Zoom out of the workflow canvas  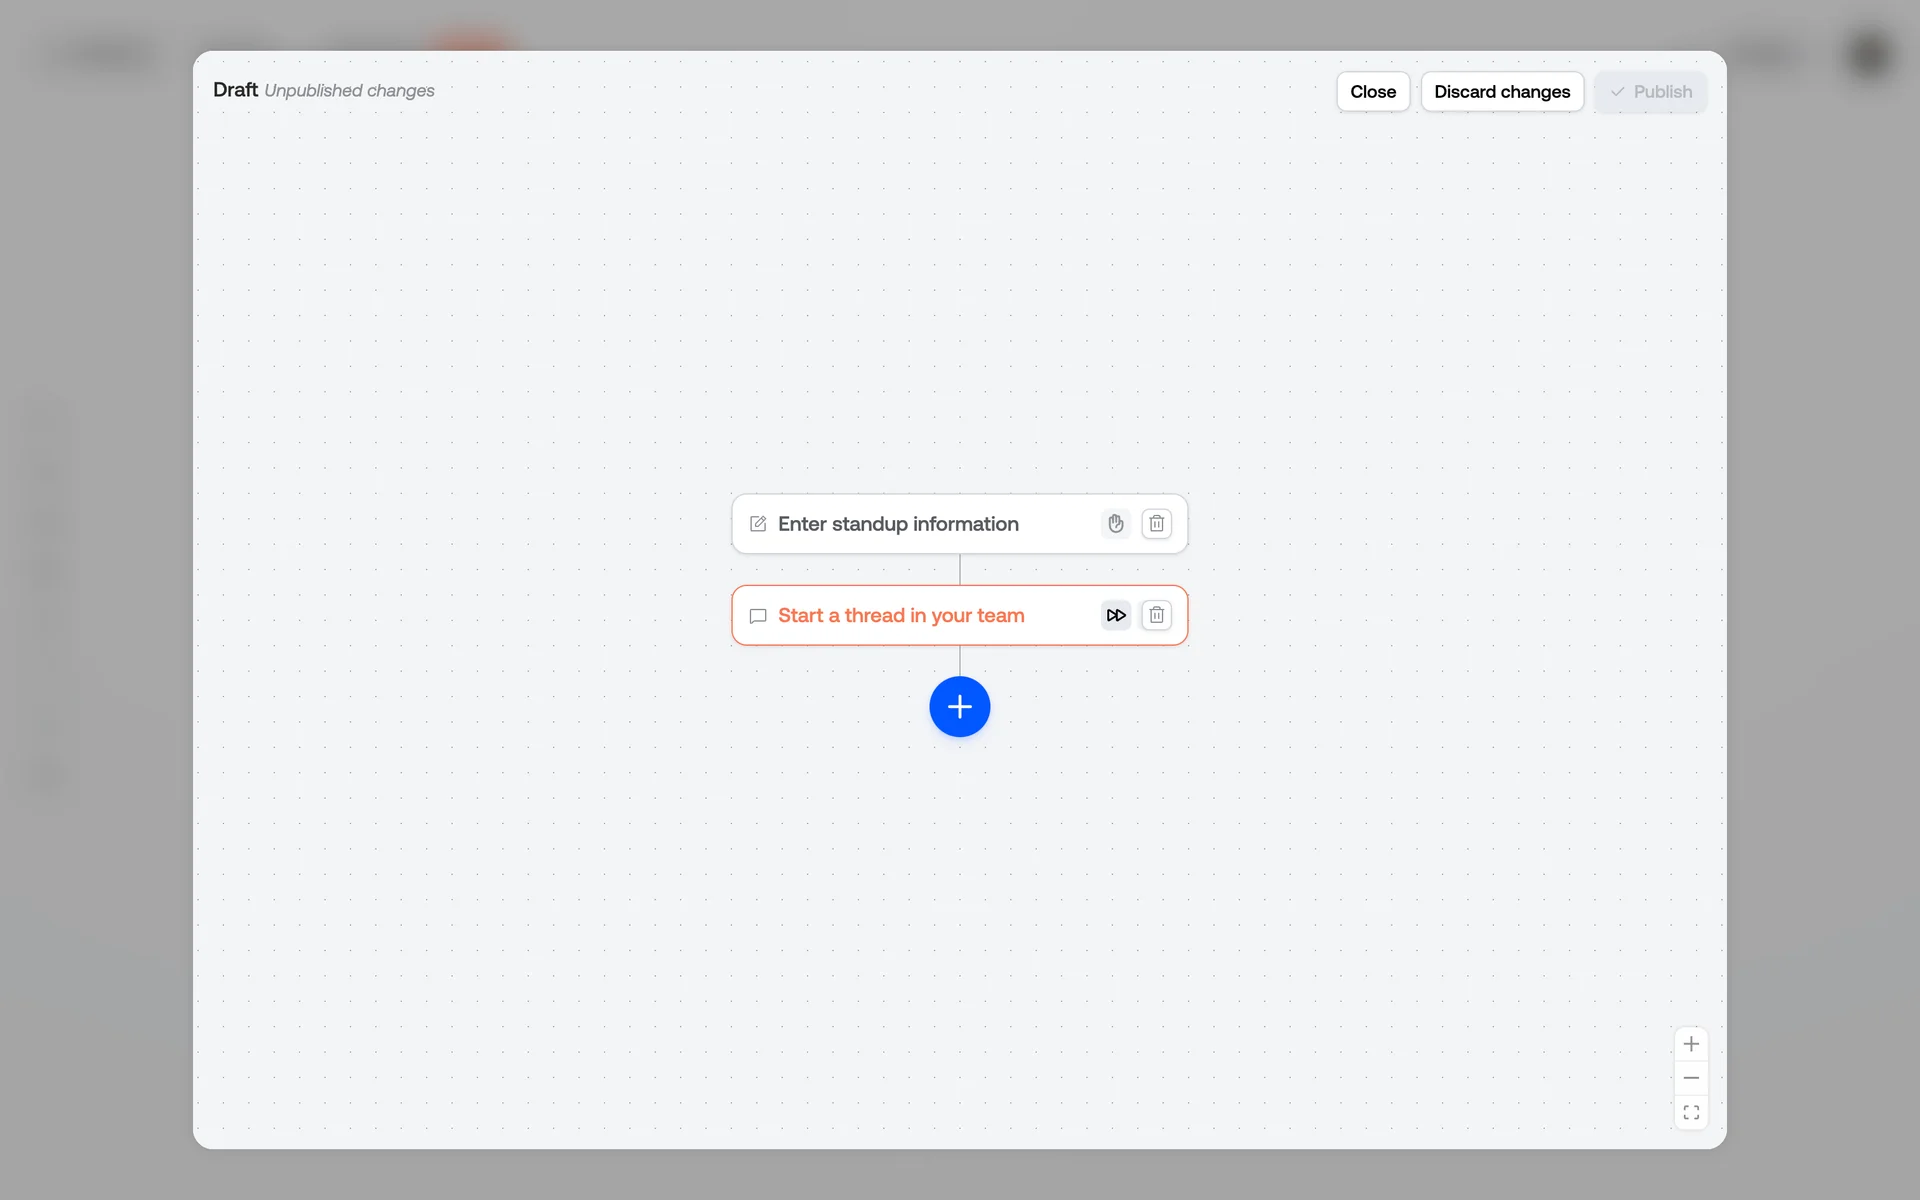click(x=1690, y=1078)
